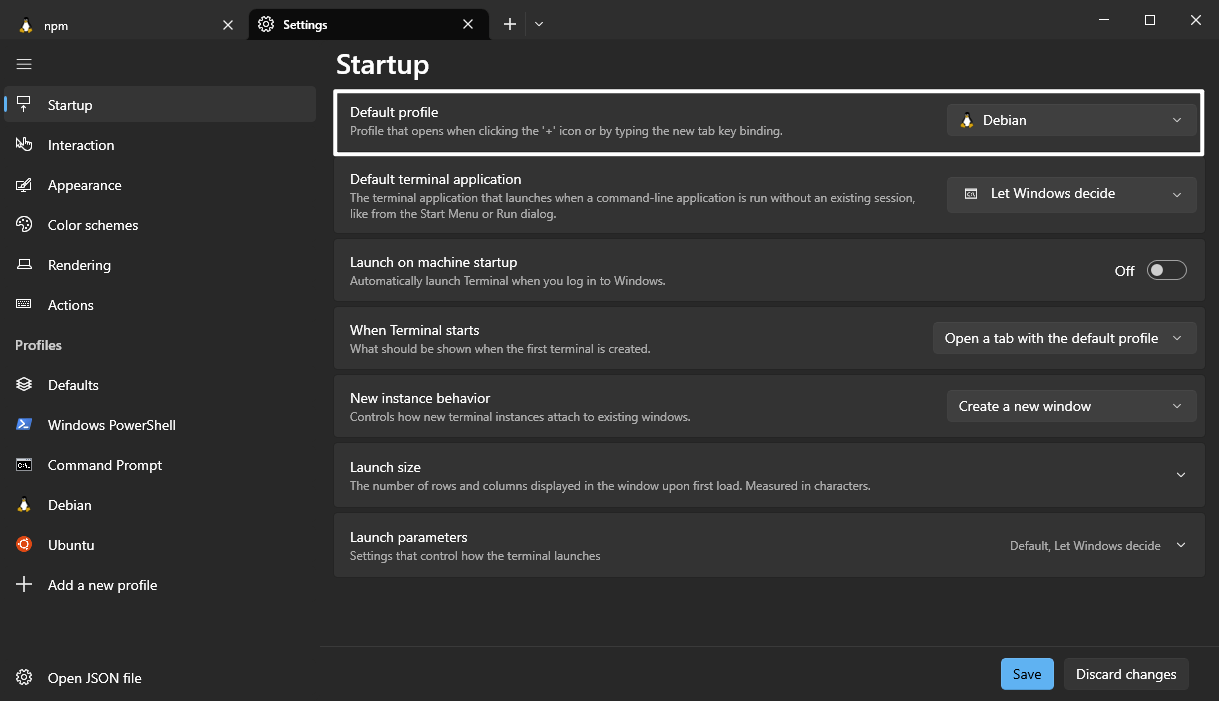
Task: Expand the Launch size section
Action: click(x=1180, y=475)
